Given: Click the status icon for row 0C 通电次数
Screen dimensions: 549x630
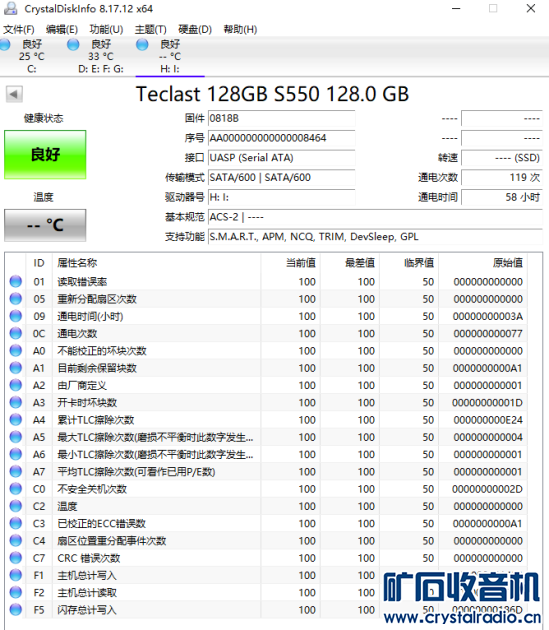Looking at the screenshot, I should 16,333.
